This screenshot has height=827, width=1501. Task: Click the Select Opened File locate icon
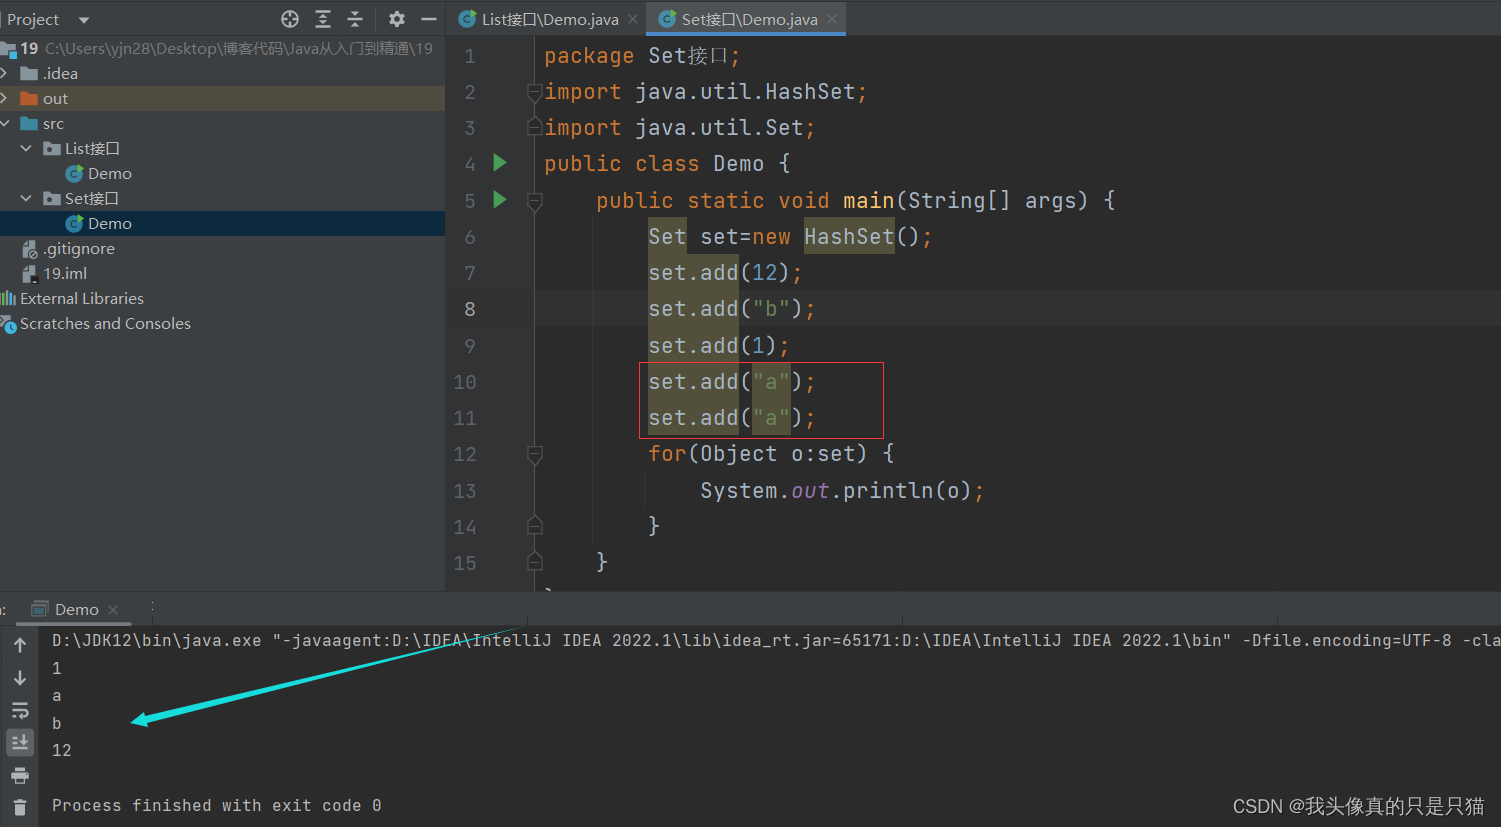pos(290,19)
